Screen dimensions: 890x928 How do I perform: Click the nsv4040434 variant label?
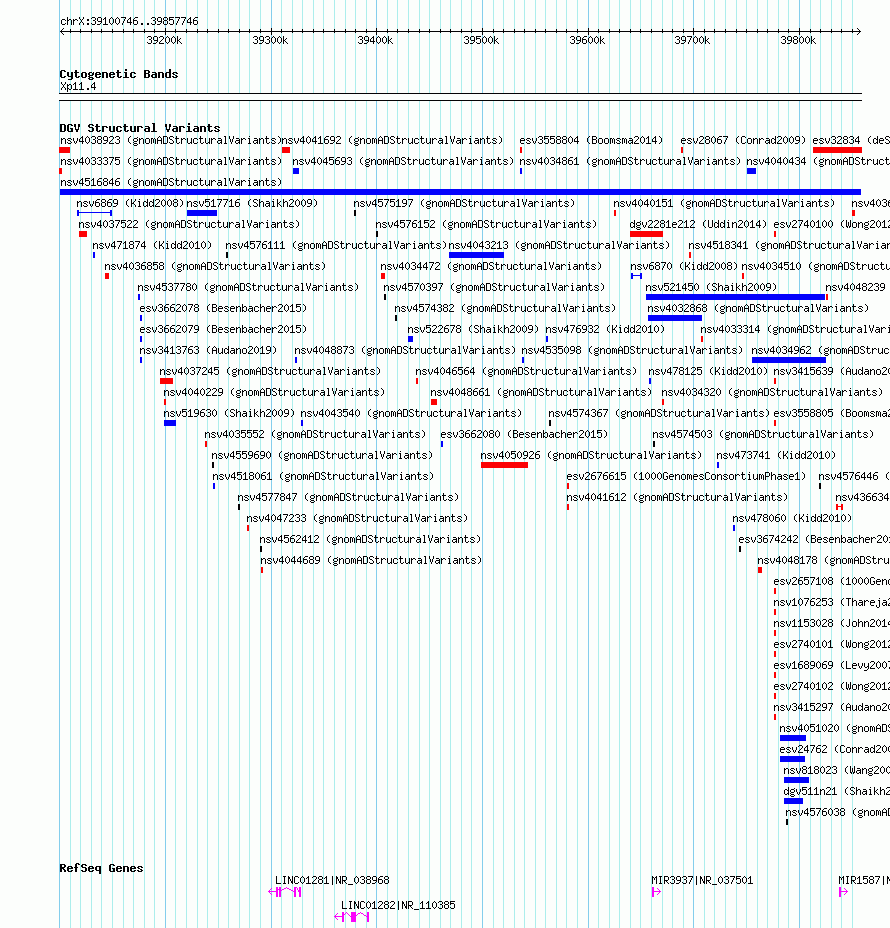pyautogui.click(x=818, y=162)
